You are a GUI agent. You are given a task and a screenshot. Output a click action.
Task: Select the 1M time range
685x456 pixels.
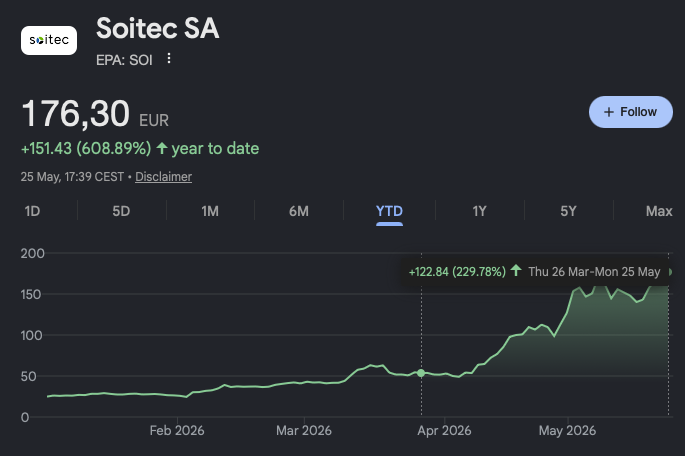pos(210,211)
